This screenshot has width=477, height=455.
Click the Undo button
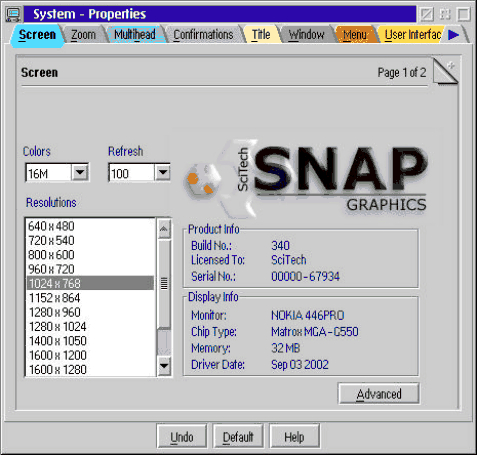[182, 437]
